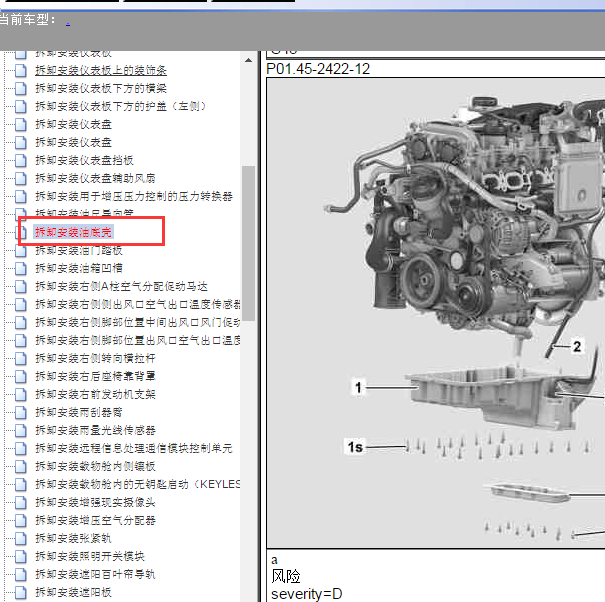Click document icon beside 拆卸安装遮阳百叶帘导轨

[20, 574]
